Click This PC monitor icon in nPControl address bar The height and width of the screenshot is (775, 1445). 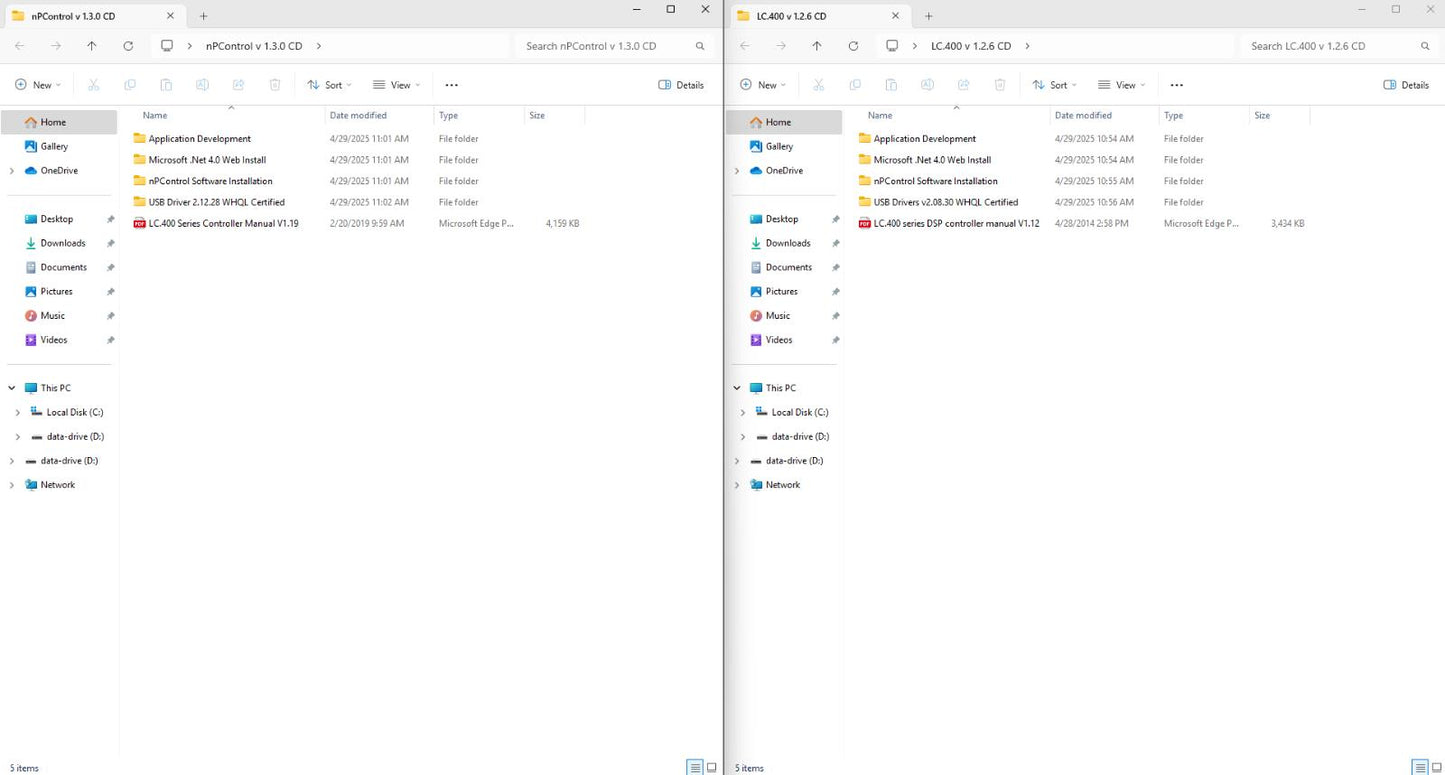[x=167, y=46]
